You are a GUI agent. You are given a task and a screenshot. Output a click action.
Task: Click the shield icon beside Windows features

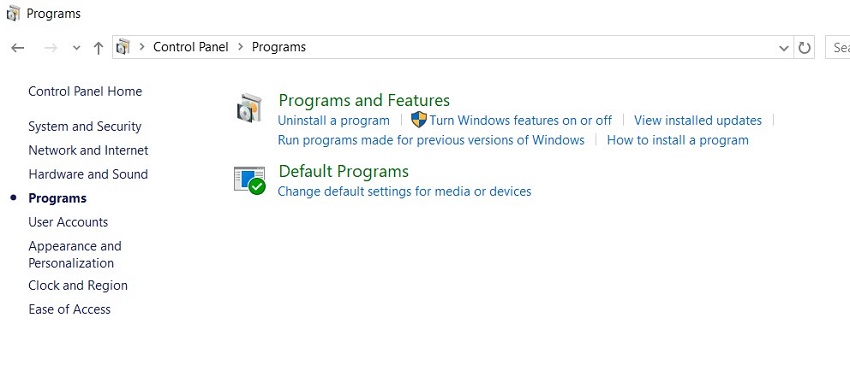pyautogui.click(x=418, y=120)
